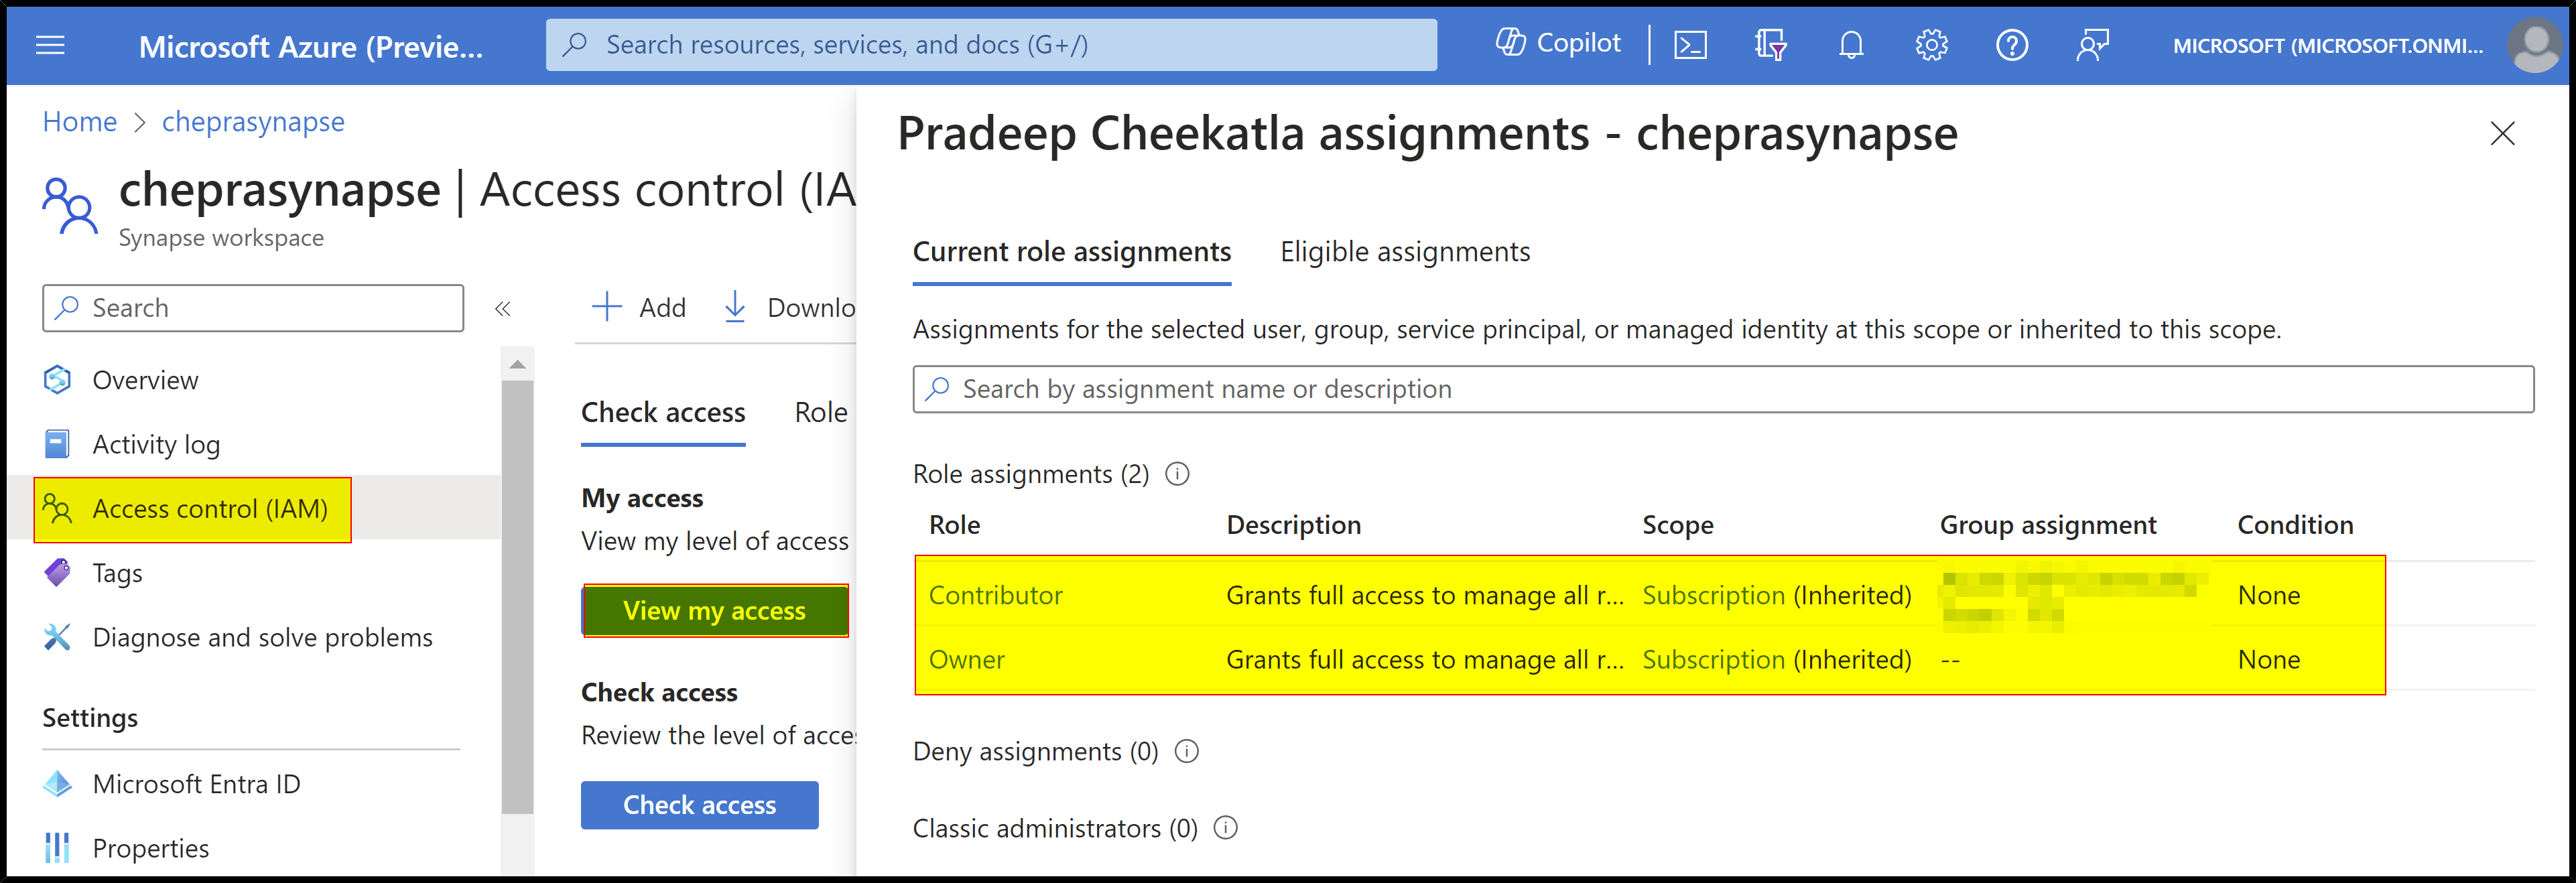Image resolution: width=2576 pixels, height=883 pixels.
Task: Show Role assignments info tooltip
Action: pos(1177,474)
